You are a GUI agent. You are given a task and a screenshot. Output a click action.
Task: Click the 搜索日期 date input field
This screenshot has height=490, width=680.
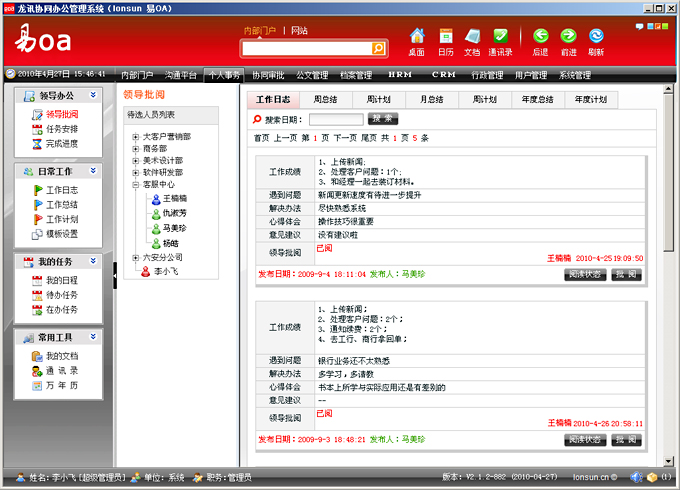click(336, 119)
